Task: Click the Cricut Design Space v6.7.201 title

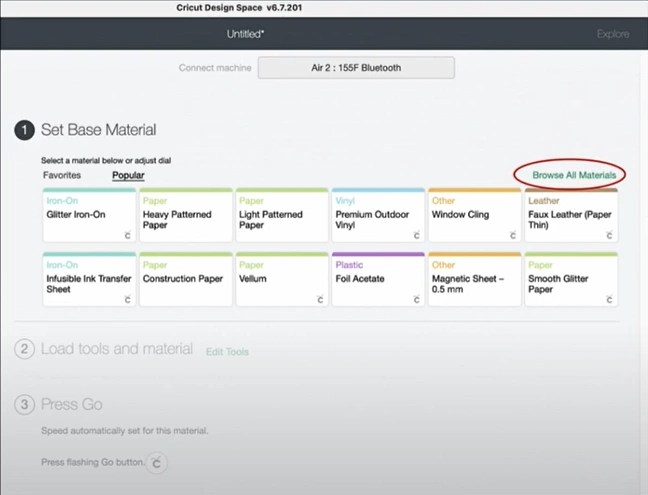Action: tap(239, 7)
